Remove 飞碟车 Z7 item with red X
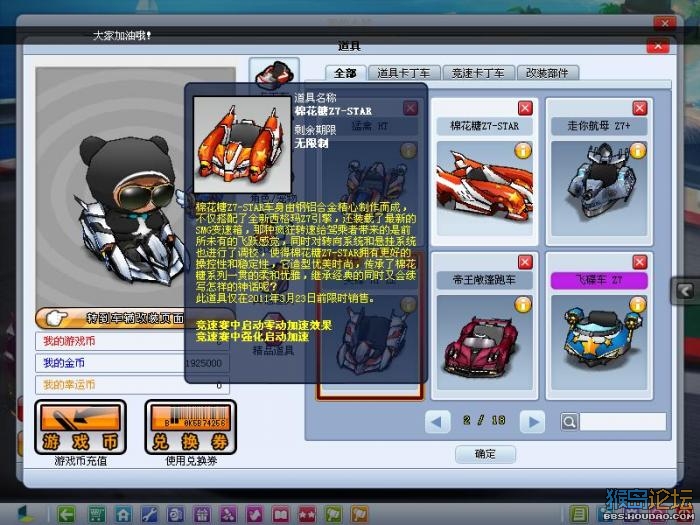700x525 pixels. point(640,262)
